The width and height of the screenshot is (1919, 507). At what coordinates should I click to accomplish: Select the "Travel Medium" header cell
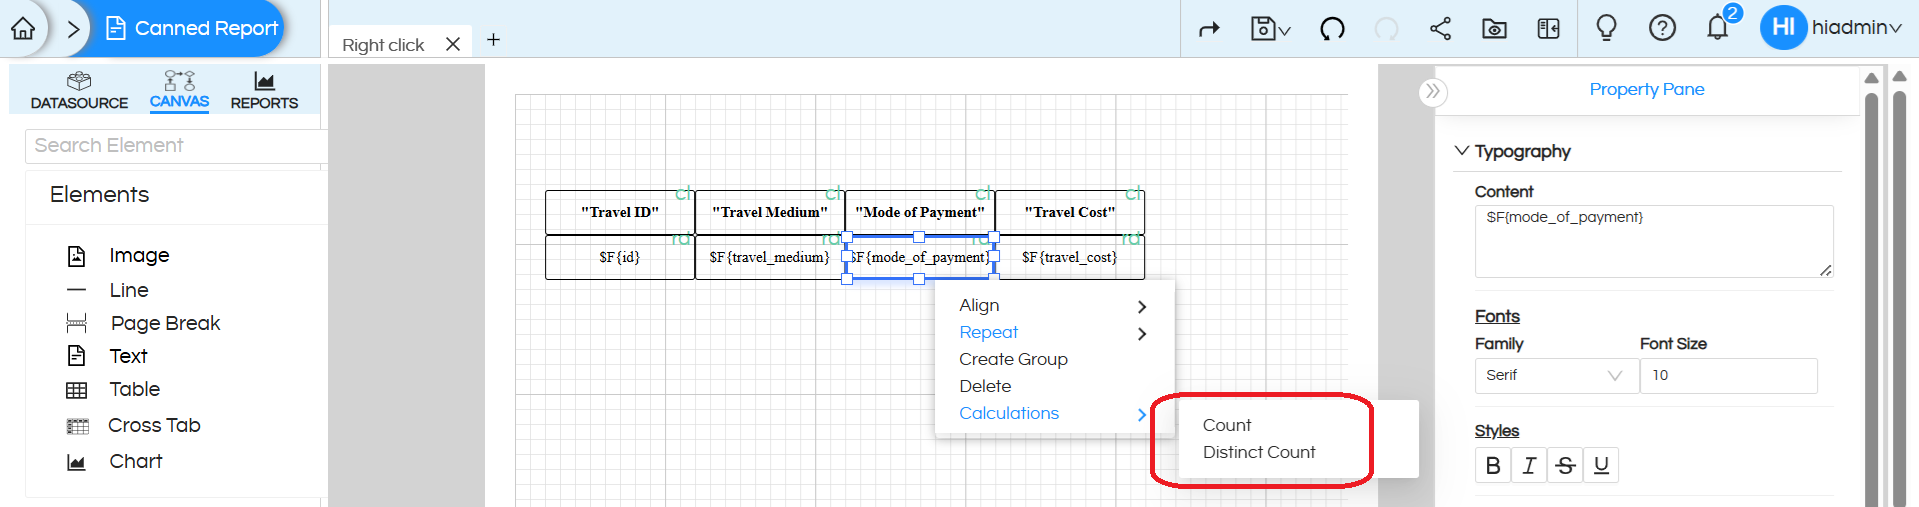[770, 212]
